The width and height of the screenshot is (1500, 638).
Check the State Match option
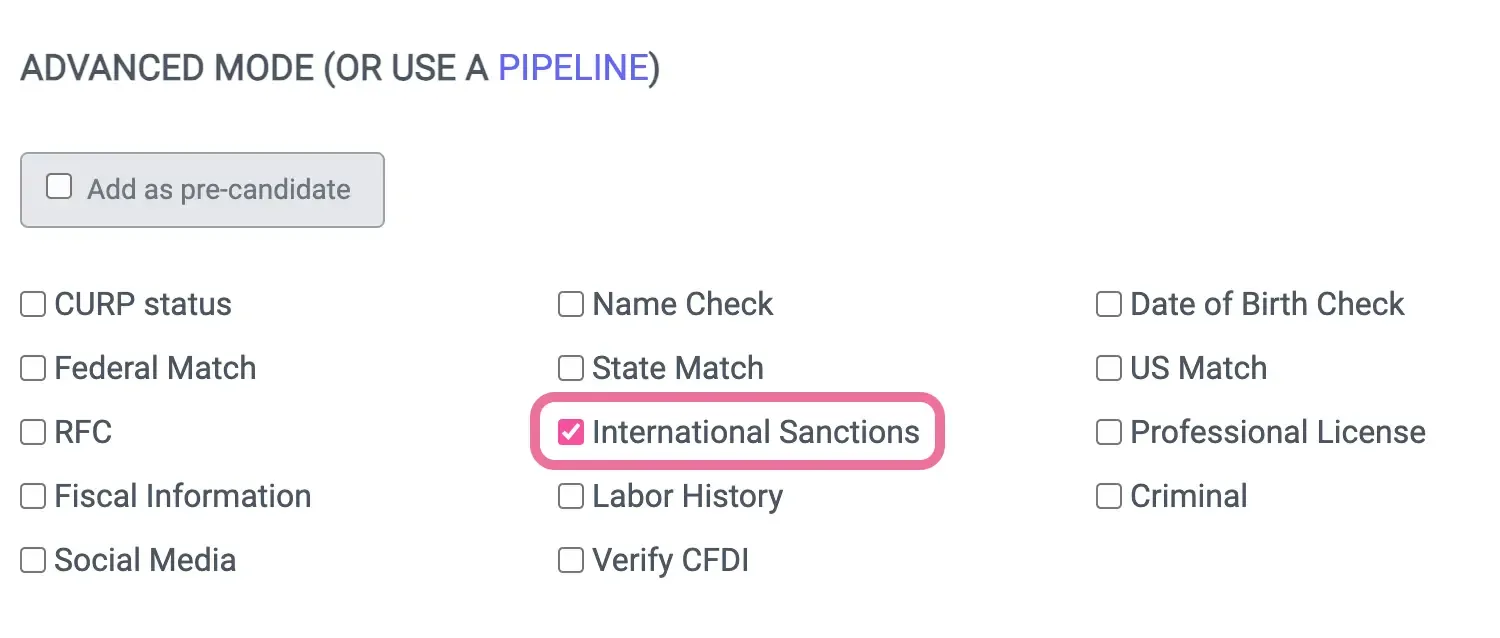click(570, 368)
